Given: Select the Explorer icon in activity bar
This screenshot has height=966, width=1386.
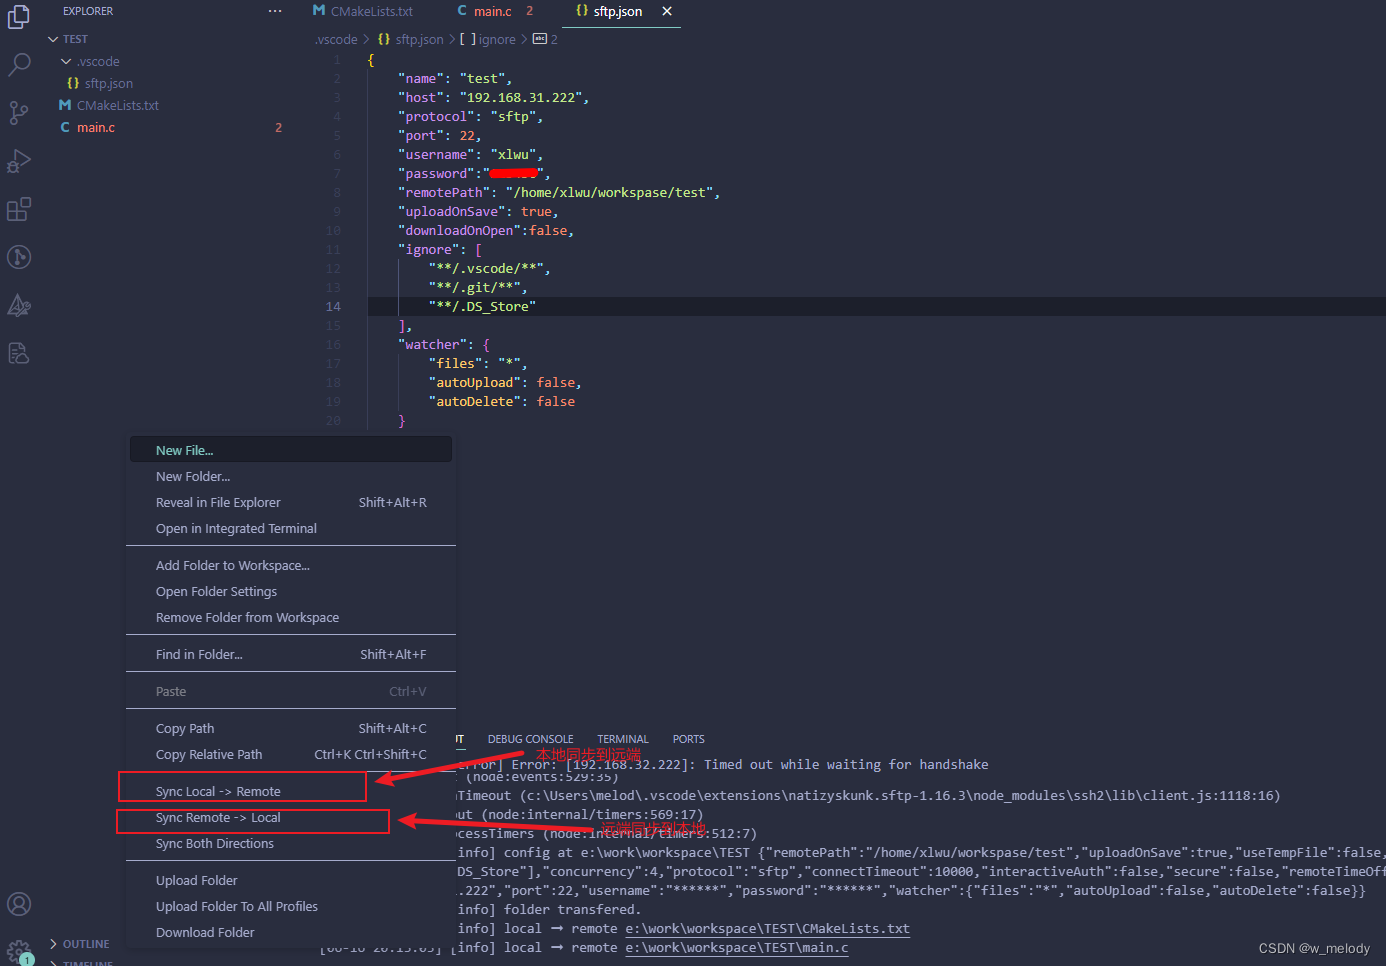Looking at the screenshot, I should [19, 16].
